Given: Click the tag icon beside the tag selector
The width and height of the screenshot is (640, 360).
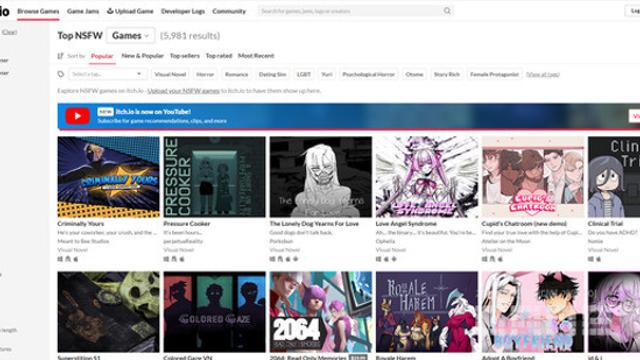Looking at the screenshot, I should tap(61, 74).
